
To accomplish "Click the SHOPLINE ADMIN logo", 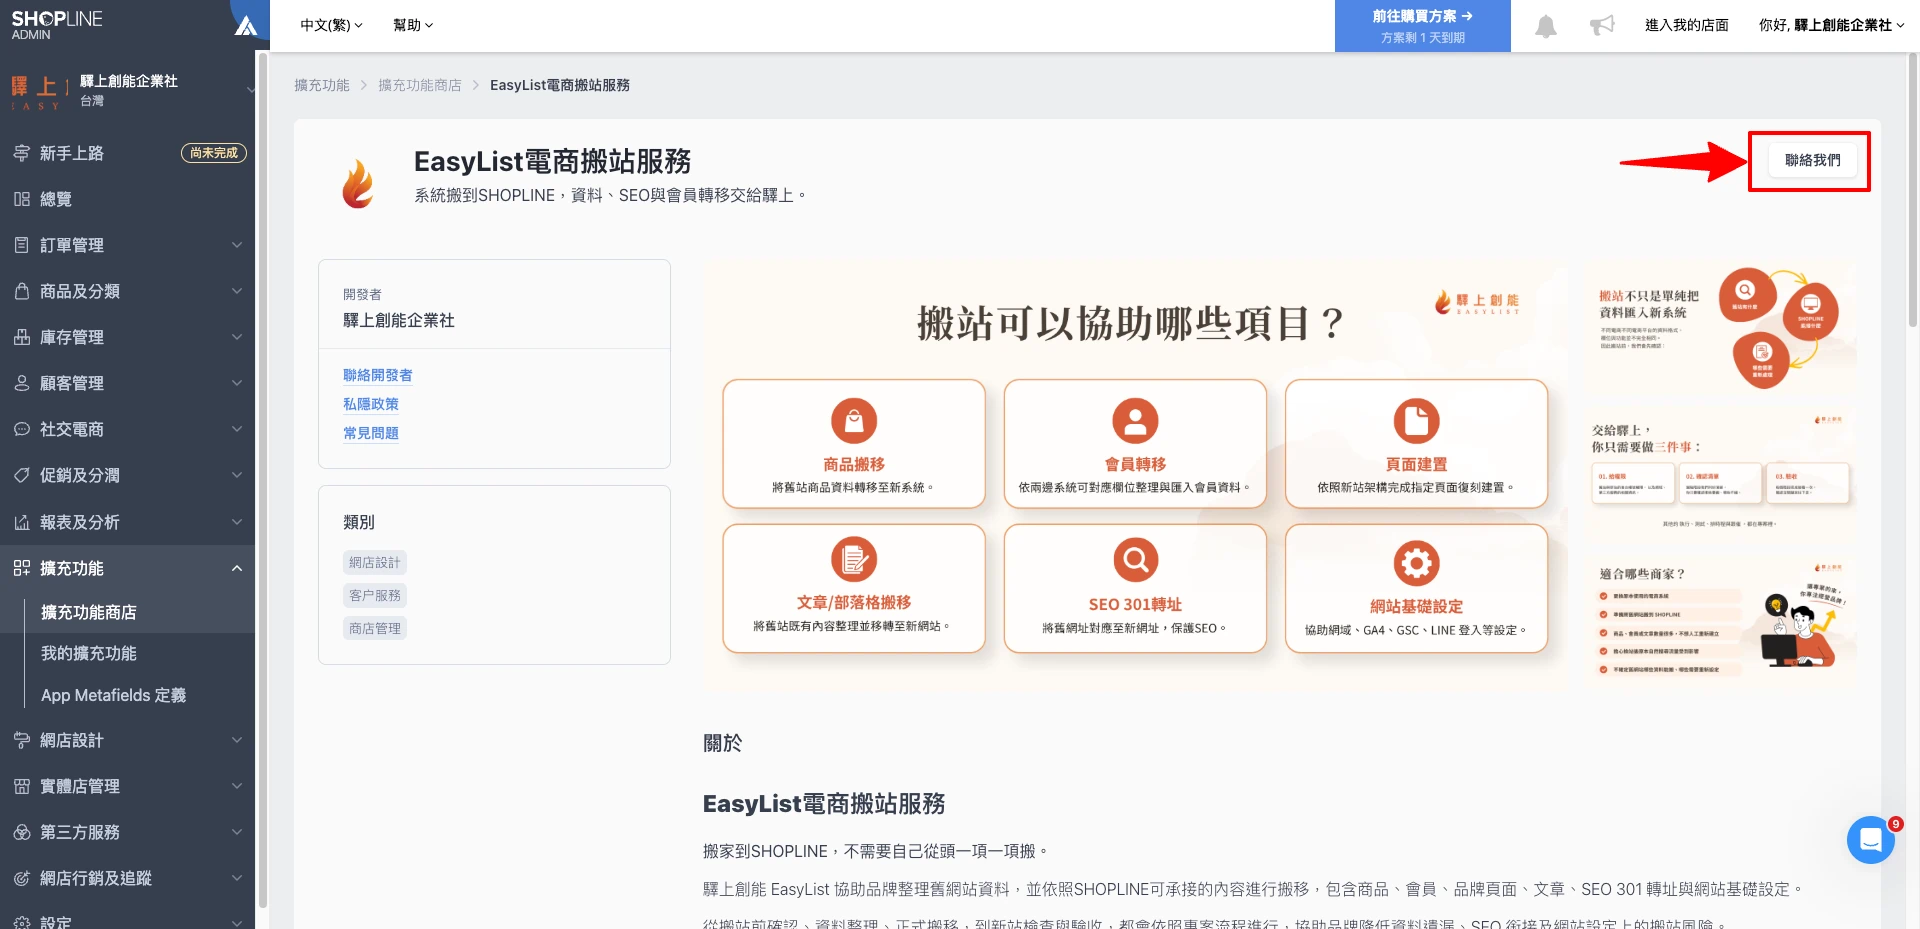I will click(57, 25).
